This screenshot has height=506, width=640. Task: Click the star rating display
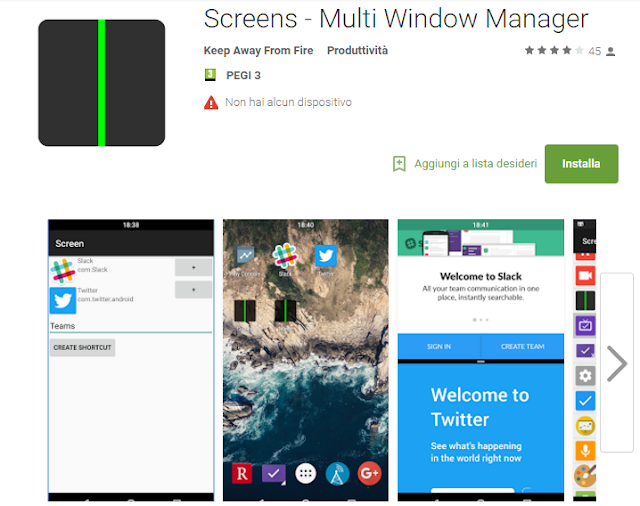[554, 51]
